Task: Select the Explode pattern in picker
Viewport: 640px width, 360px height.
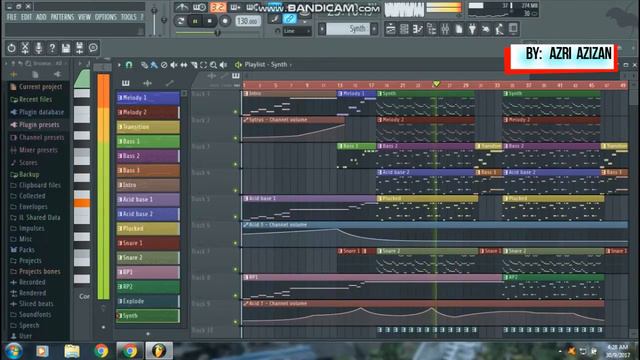Action: coord(148,301)
